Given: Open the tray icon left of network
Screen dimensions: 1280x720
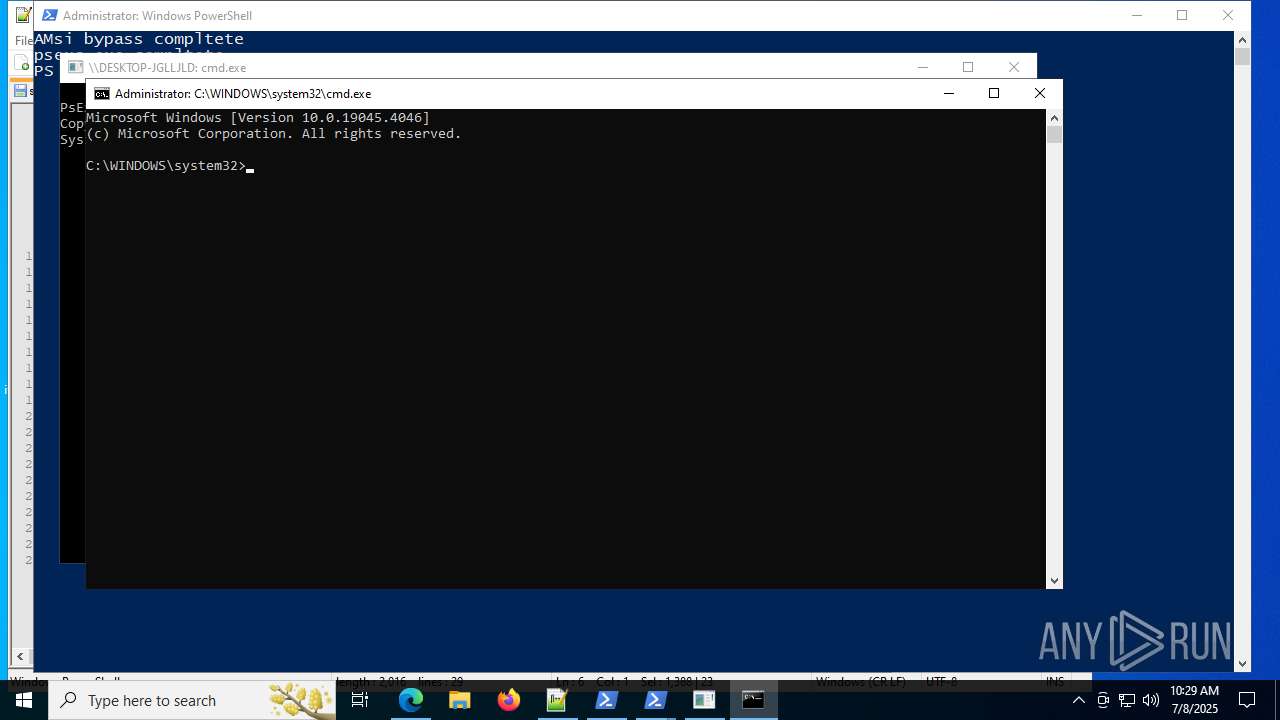Looking at the screenshot, I should tap(1103, 700).
